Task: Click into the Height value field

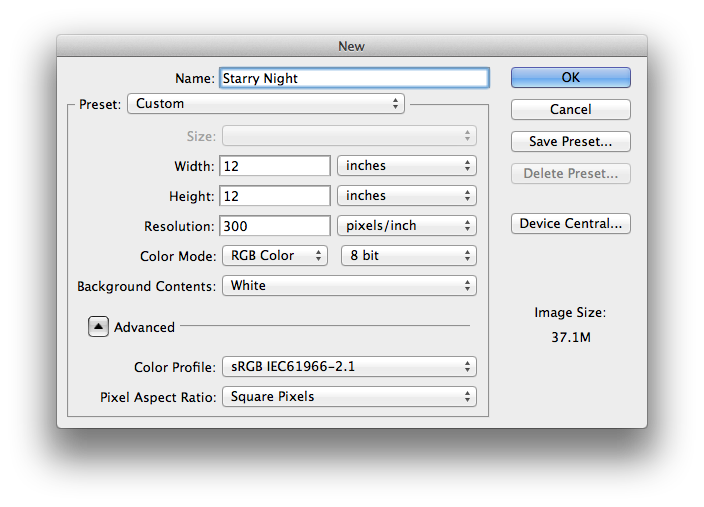Action: [275, 196]
